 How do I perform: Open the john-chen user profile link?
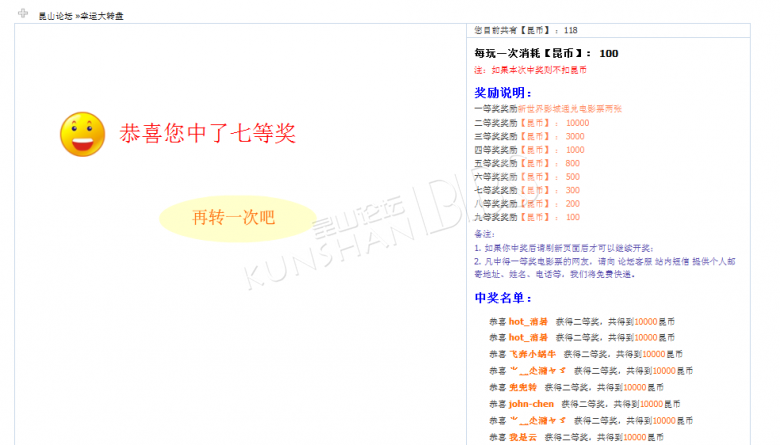tap(531, 403)
